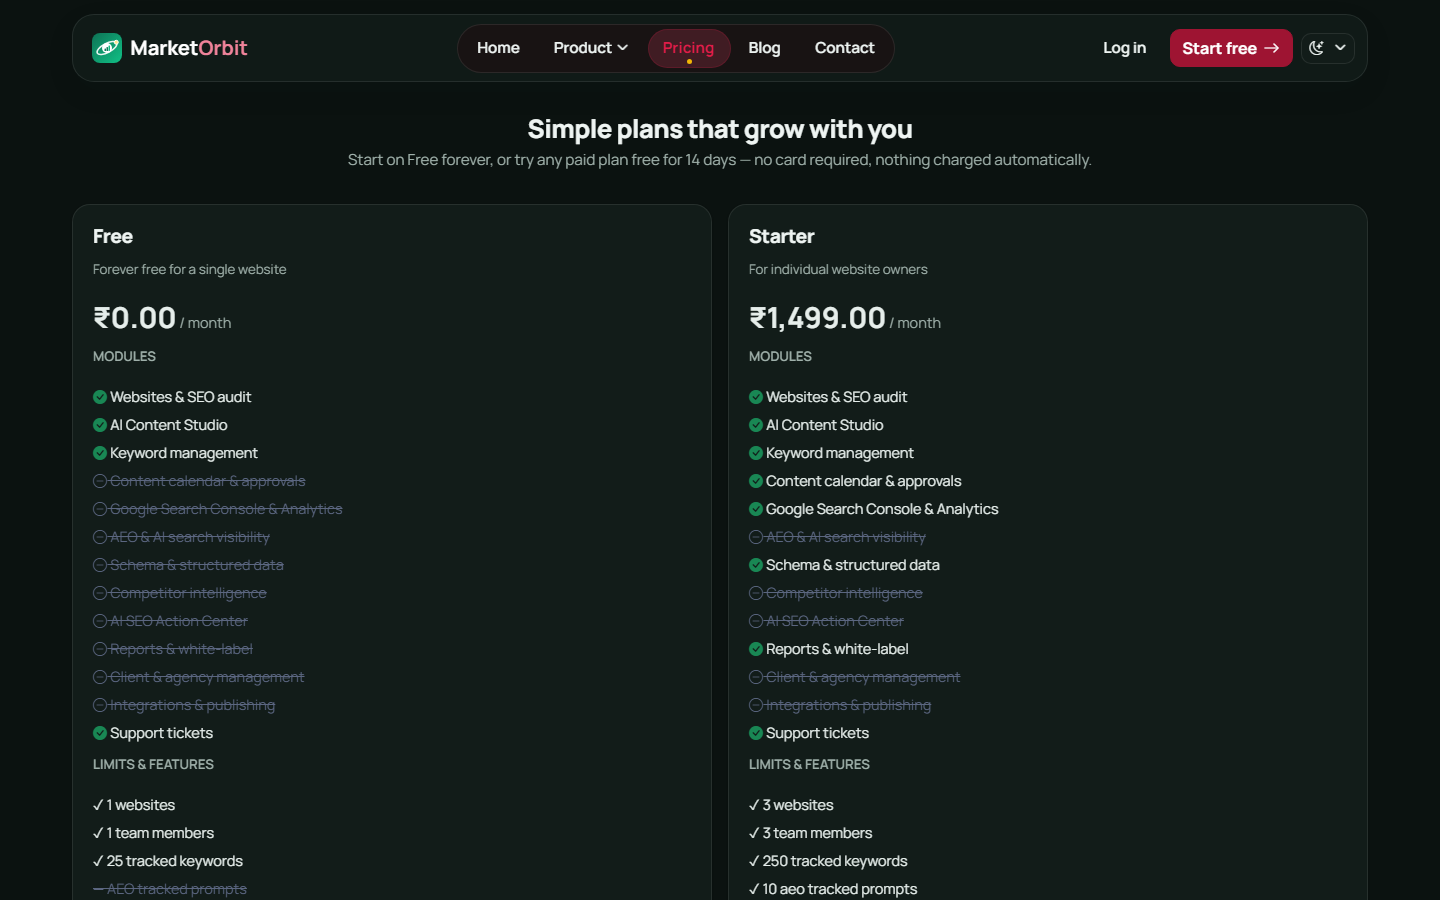1440x900 pixels.
Task: Select the Pricing nav tab
Action: pyautogui.click(x=689, y=48)
